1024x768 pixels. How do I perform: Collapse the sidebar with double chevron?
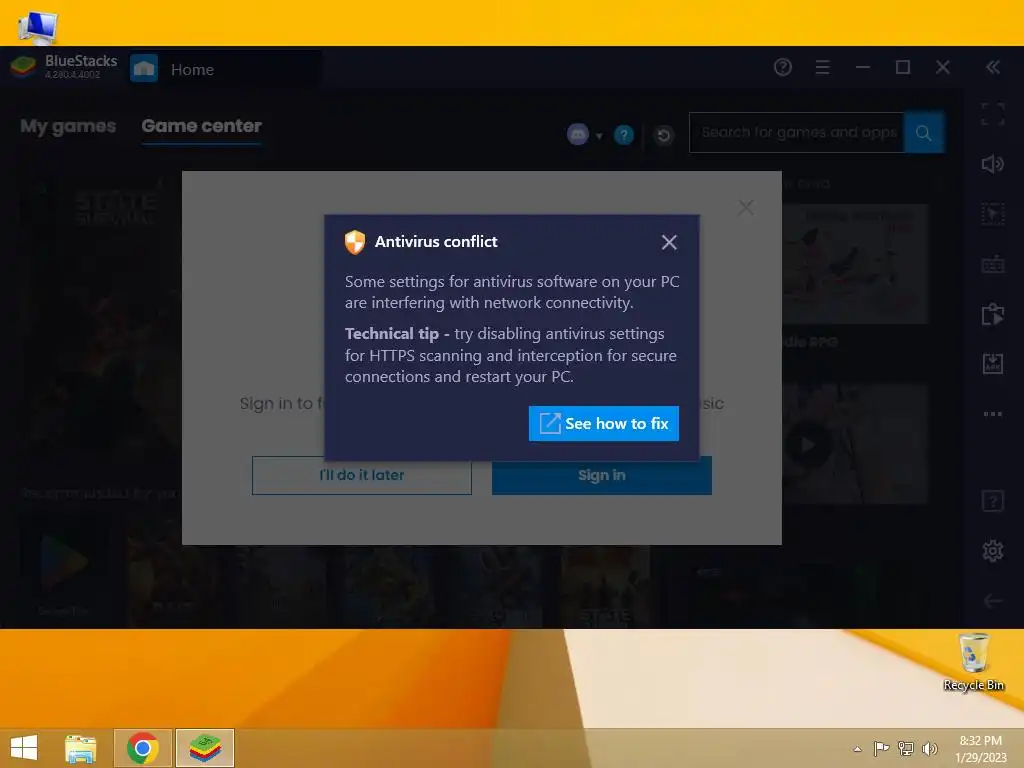[x=993, y=67]
